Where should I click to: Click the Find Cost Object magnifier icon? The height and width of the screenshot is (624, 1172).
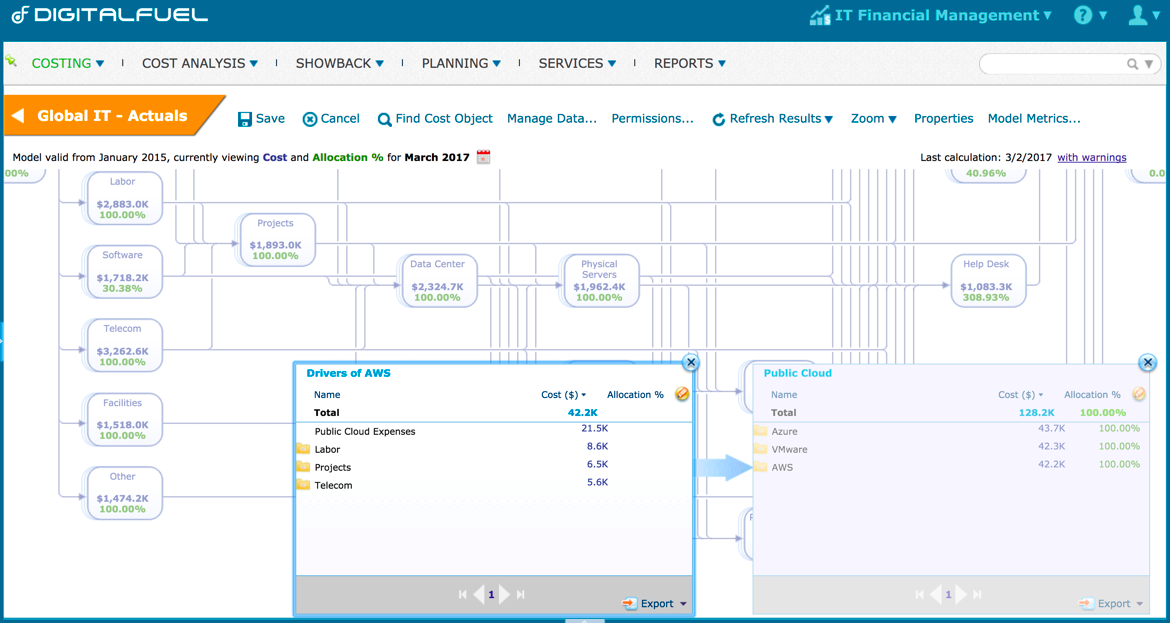pos(385,120)
